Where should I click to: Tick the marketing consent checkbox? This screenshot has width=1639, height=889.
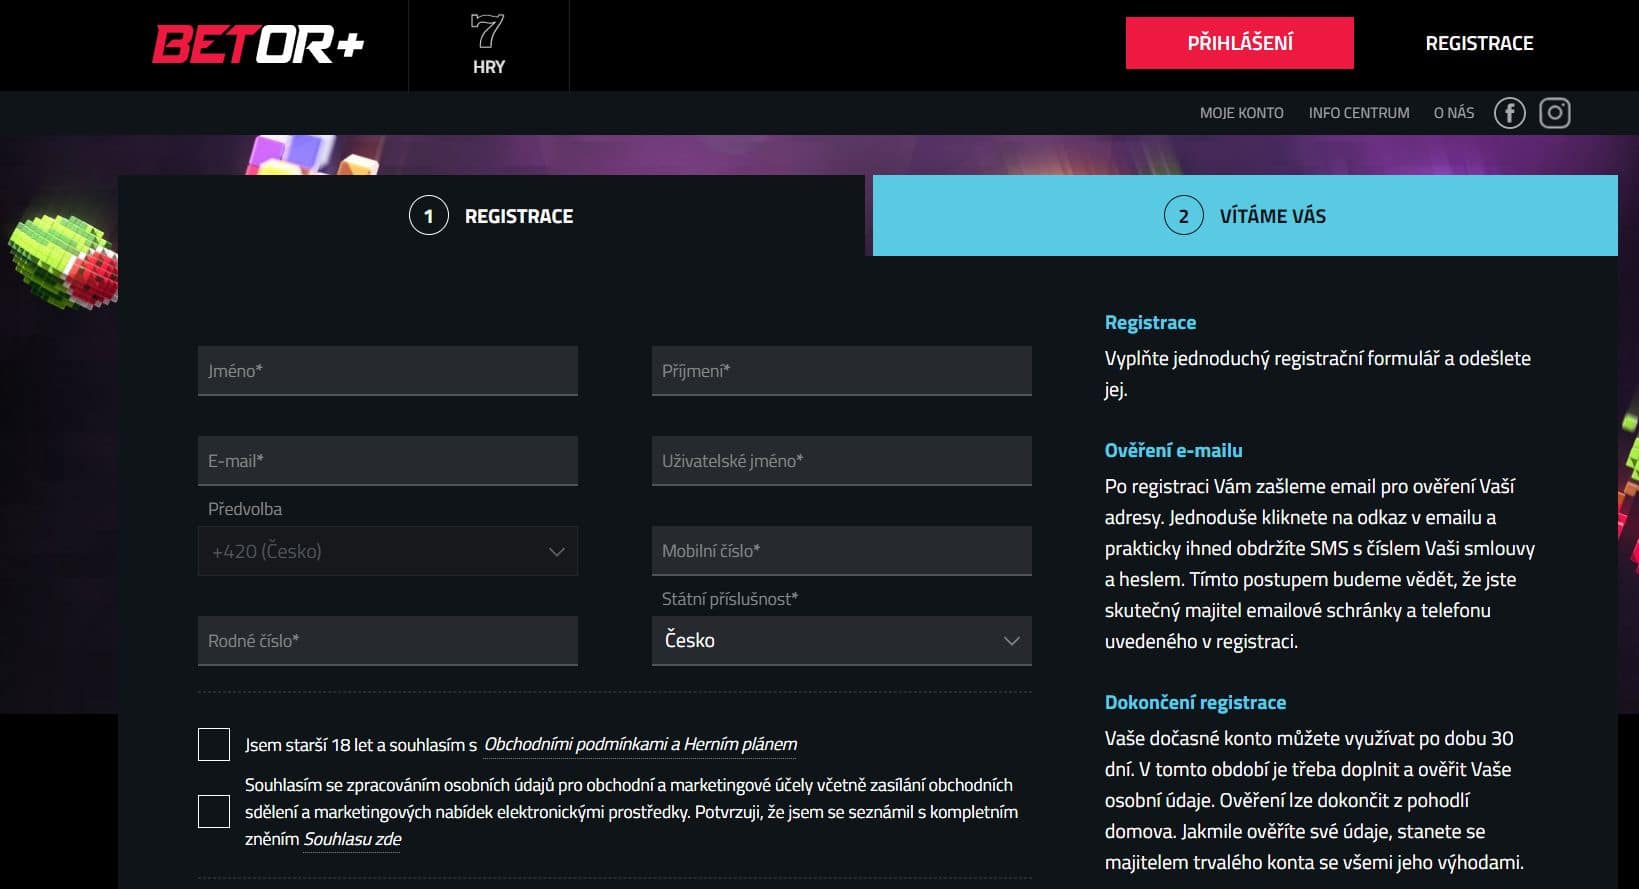214,812
